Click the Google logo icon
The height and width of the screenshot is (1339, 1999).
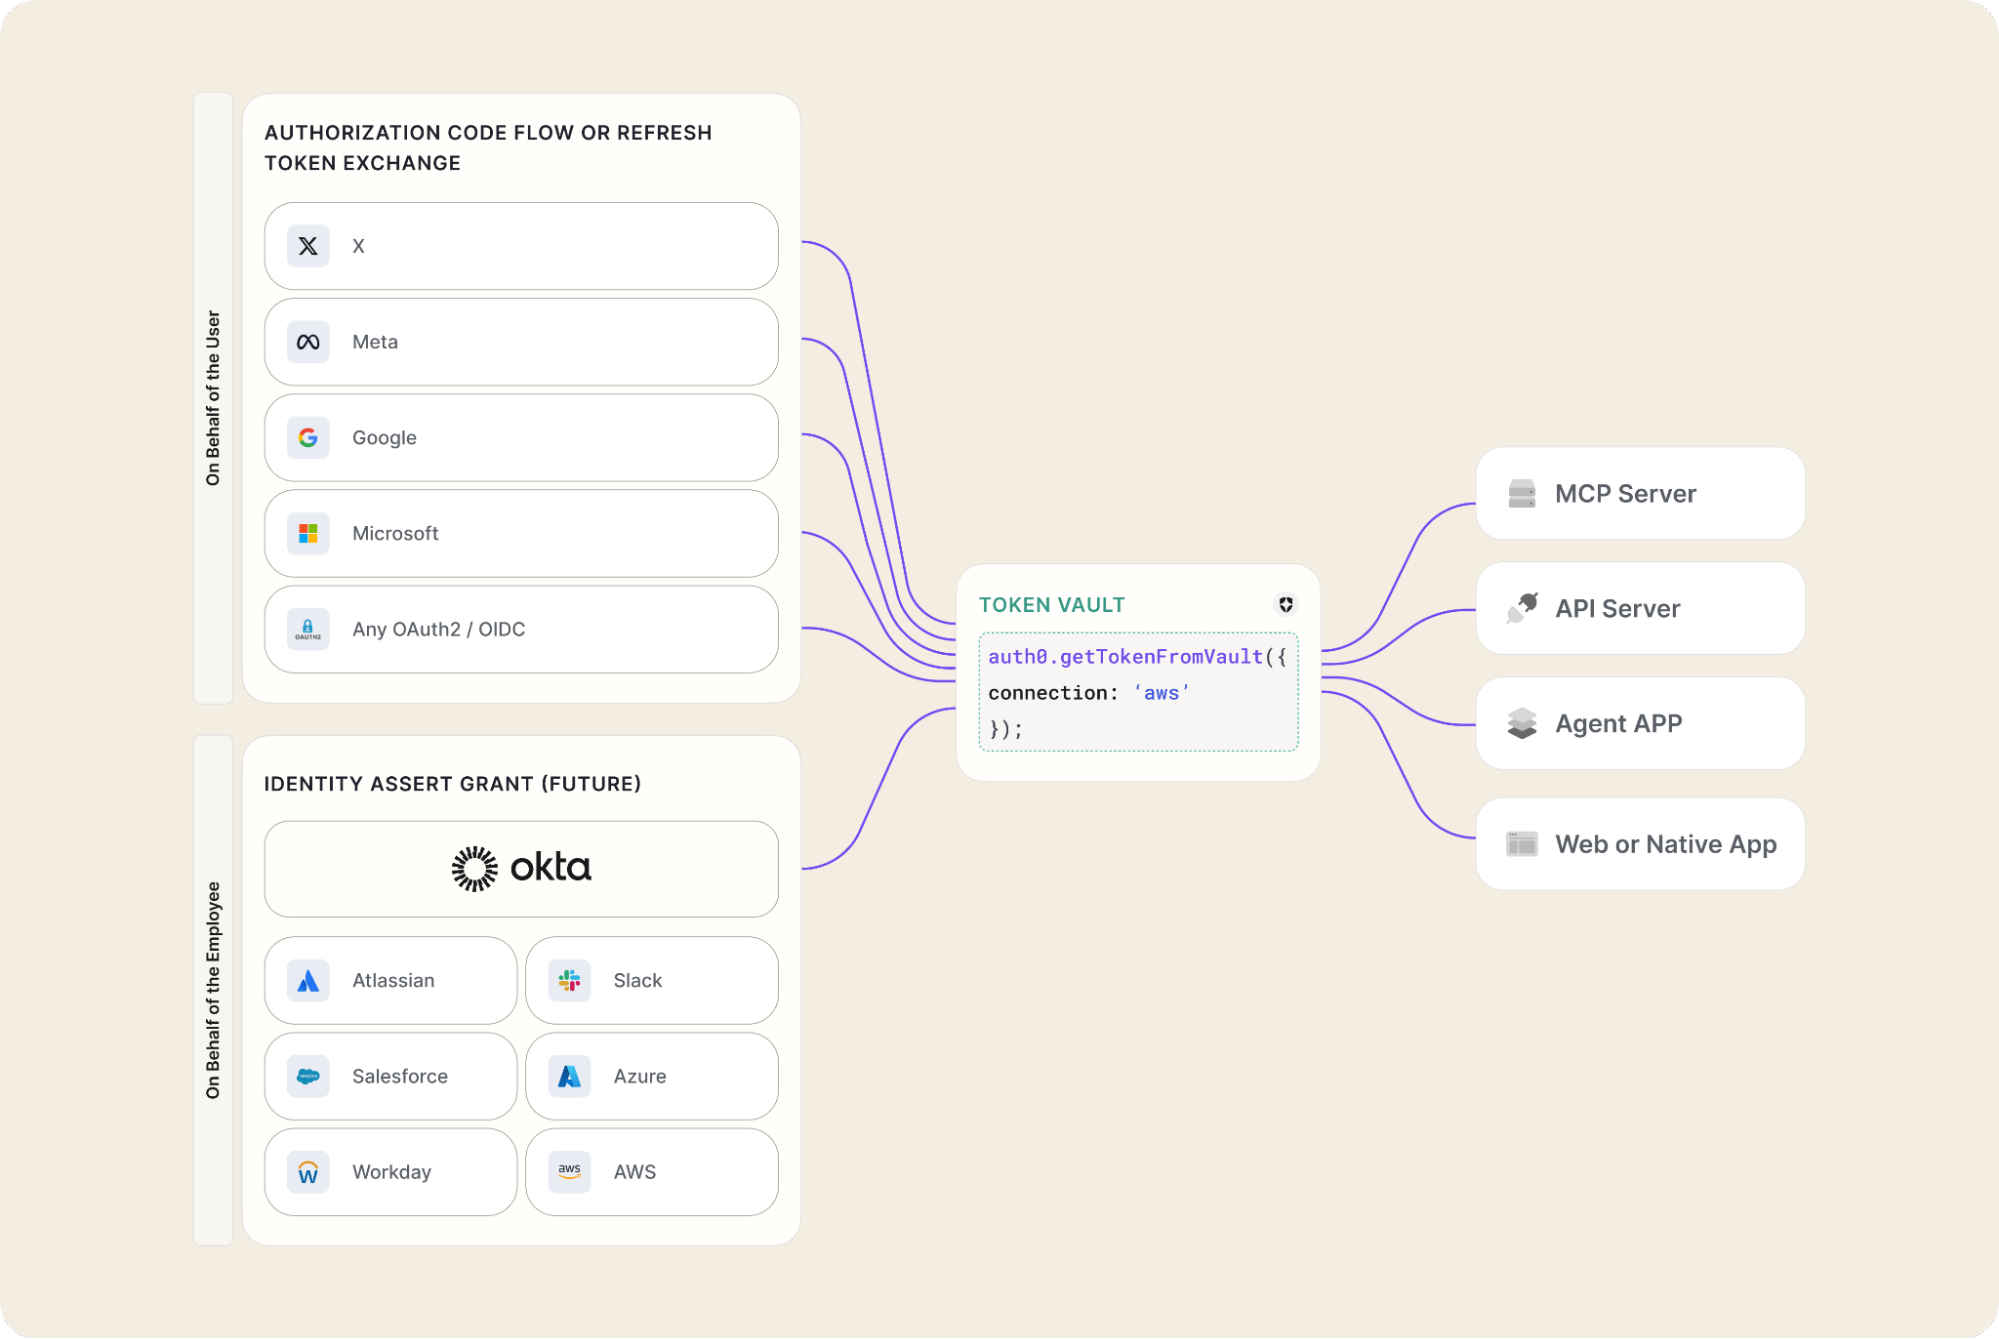(308, 437)
